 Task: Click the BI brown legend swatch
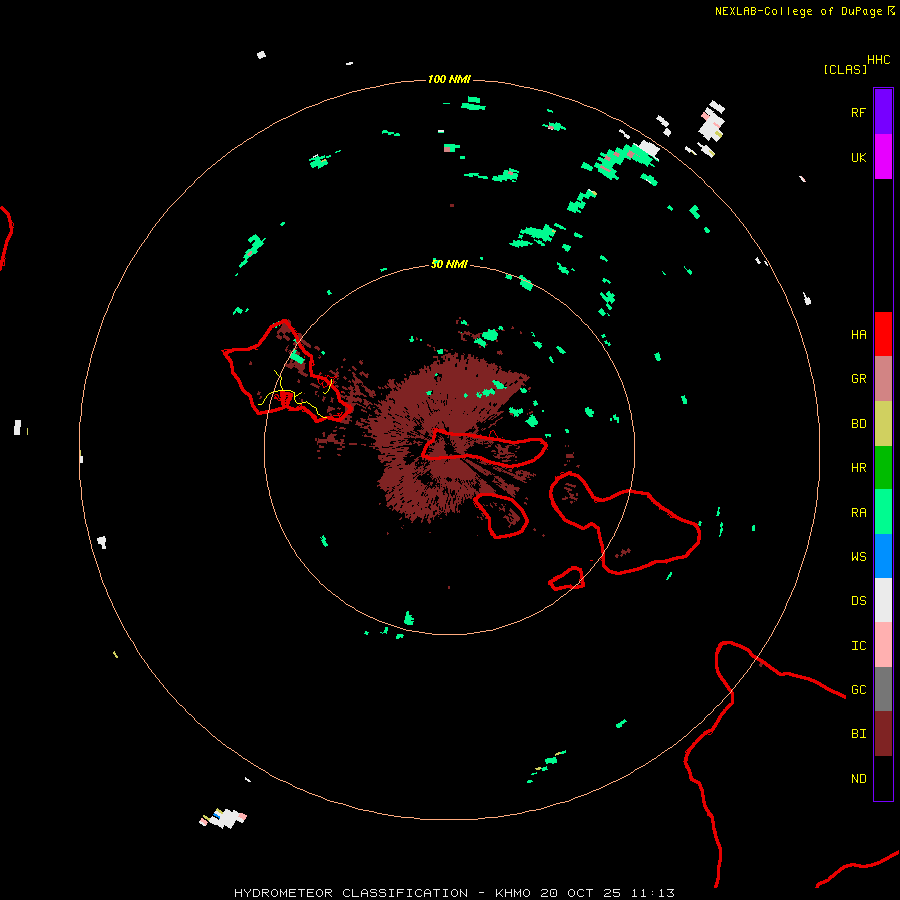pos(883,734)
